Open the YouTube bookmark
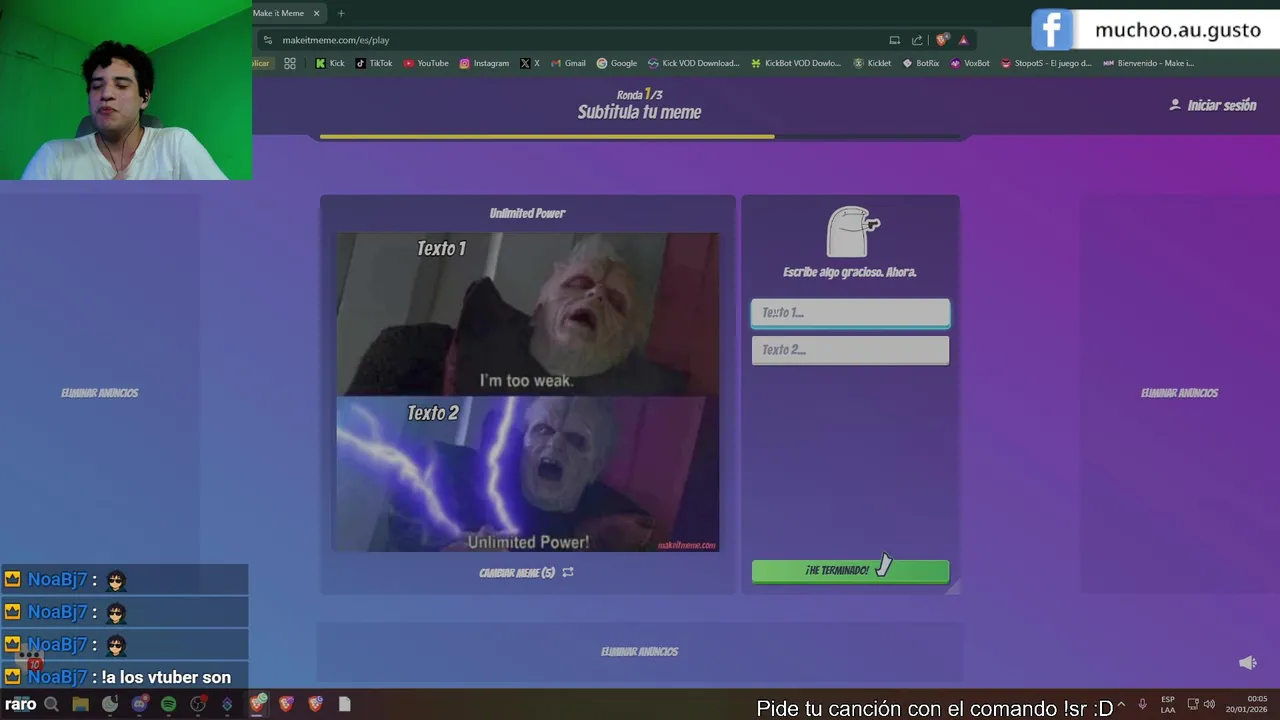This screenshot has width=1280, height=720. tap(426, 63)
